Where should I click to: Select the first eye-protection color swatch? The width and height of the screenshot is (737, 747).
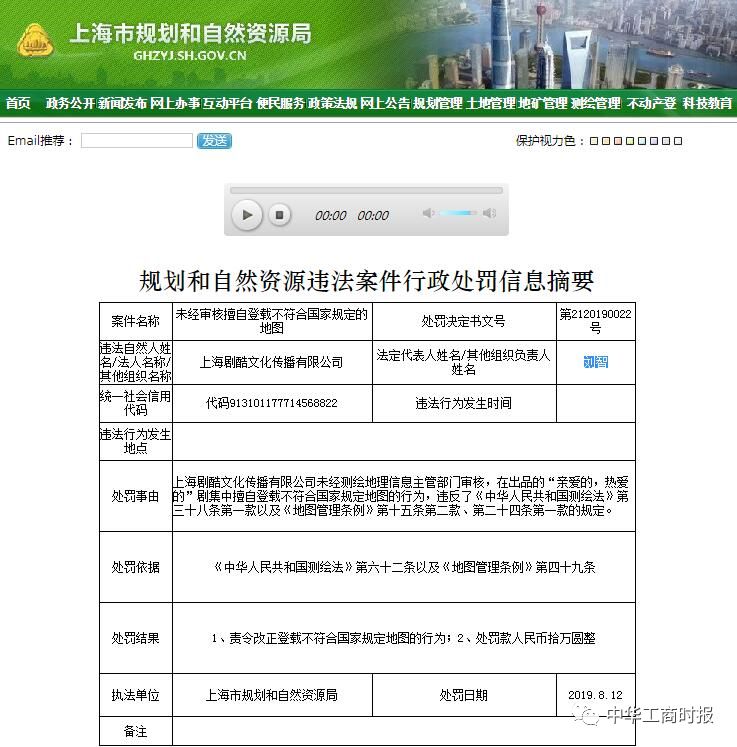[594, 141]
